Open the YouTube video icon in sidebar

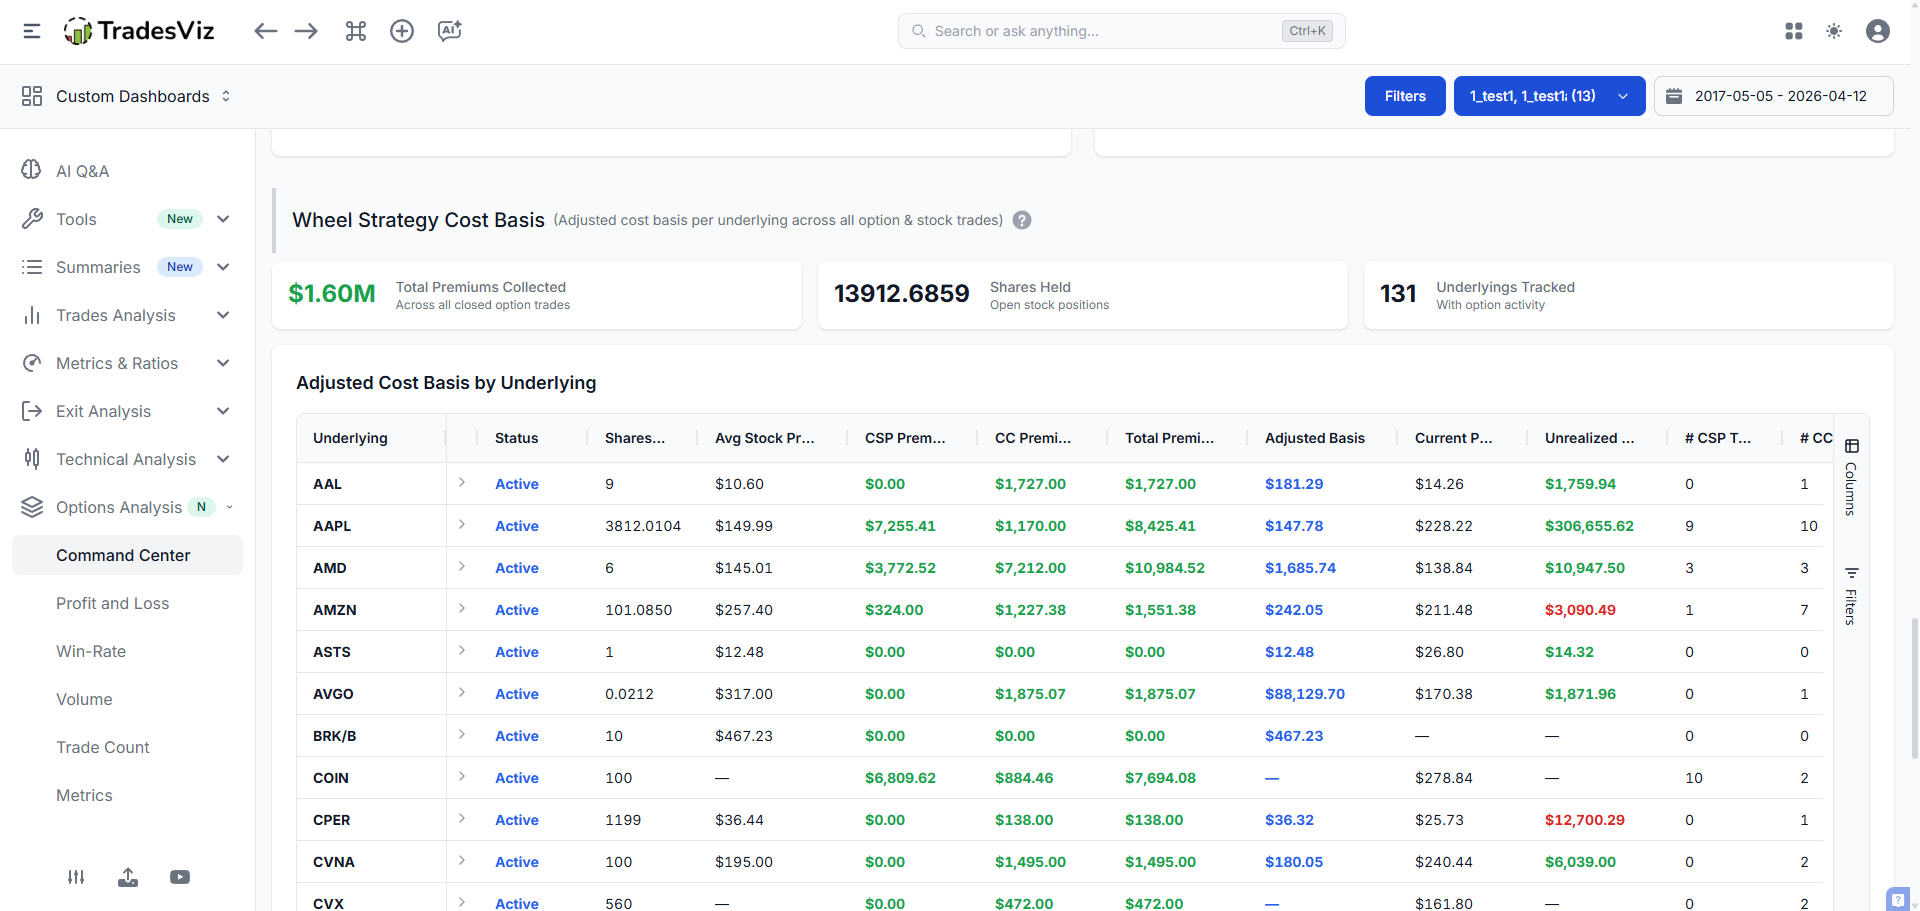[x=180, y=877]
